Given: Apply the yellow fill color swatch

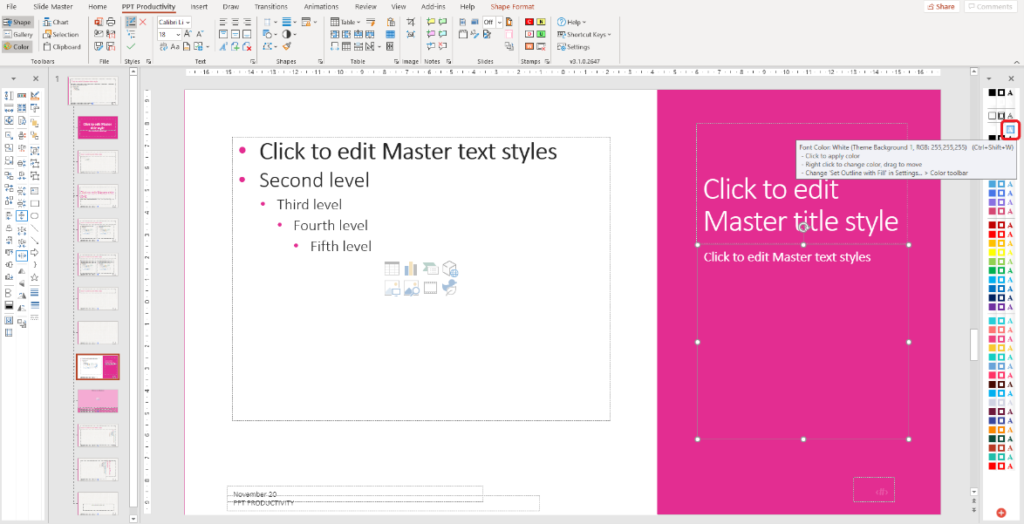Looking at the screenshot, I should [x=992, y=252].
